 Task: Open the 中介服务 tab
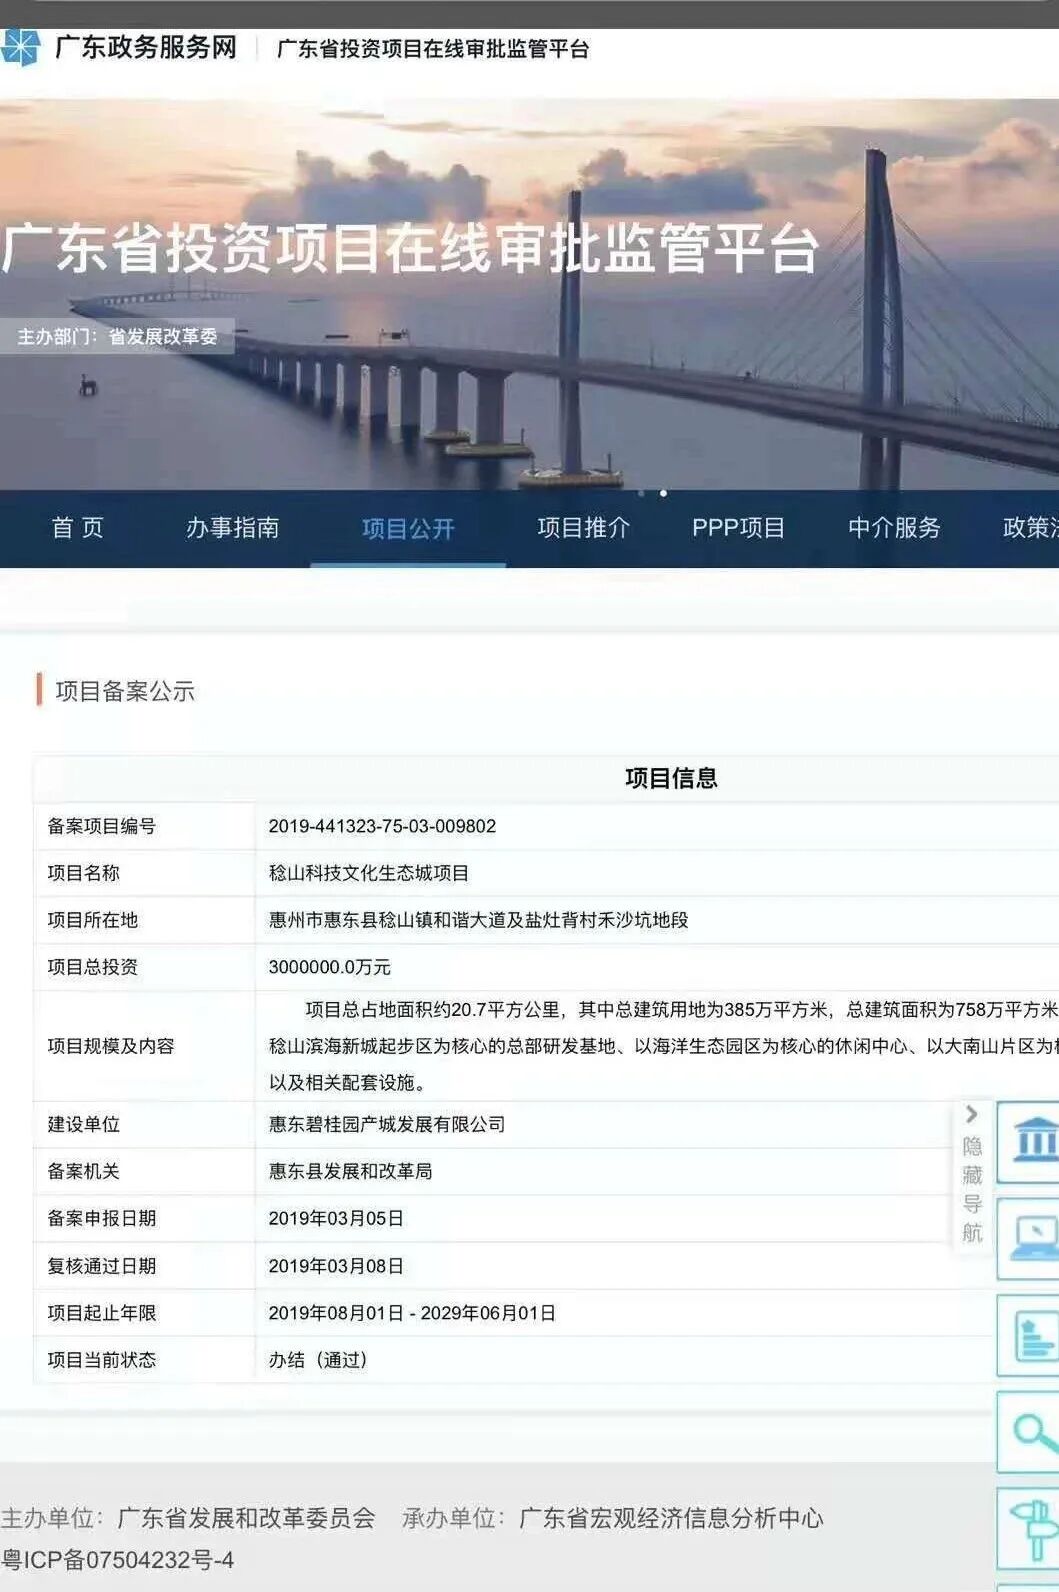[x=895, y=528]
